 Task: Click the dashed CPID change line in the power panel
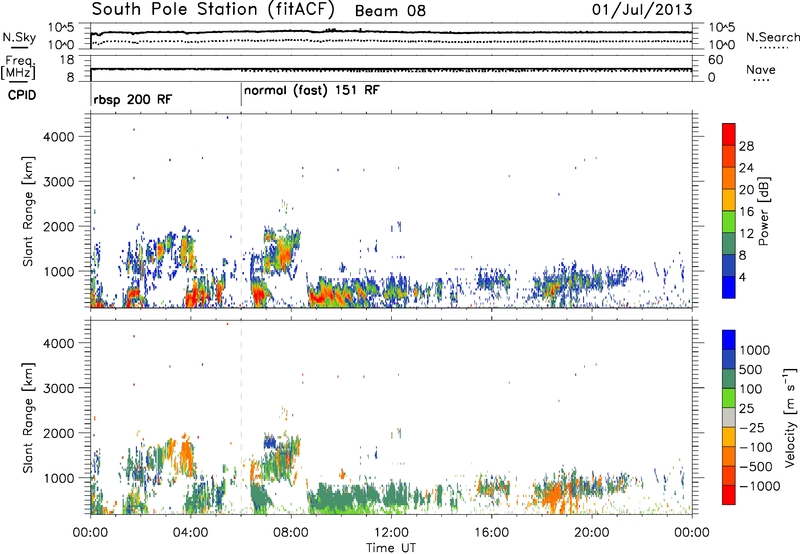(241, 210)
